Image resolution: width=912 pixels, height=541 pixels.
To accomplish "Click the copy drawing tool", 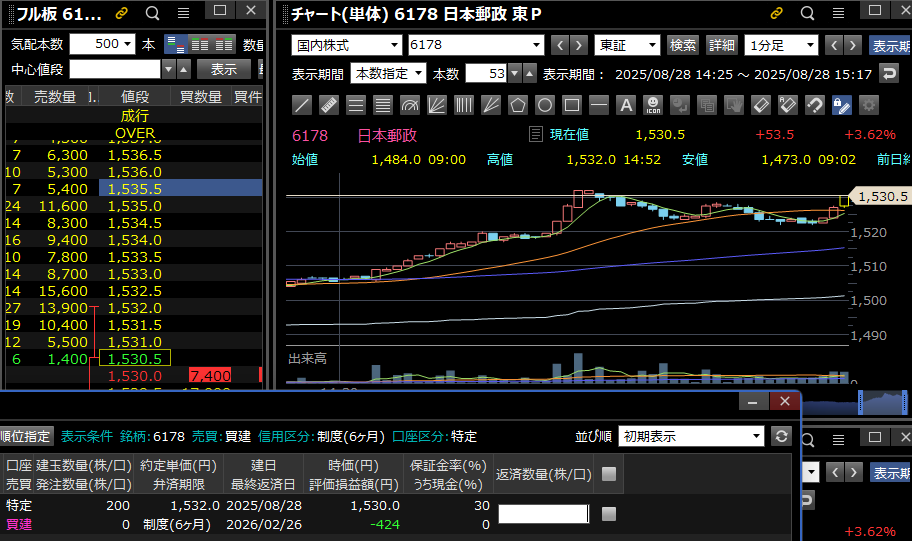I will pyautogui.click(x=707, y=105).
